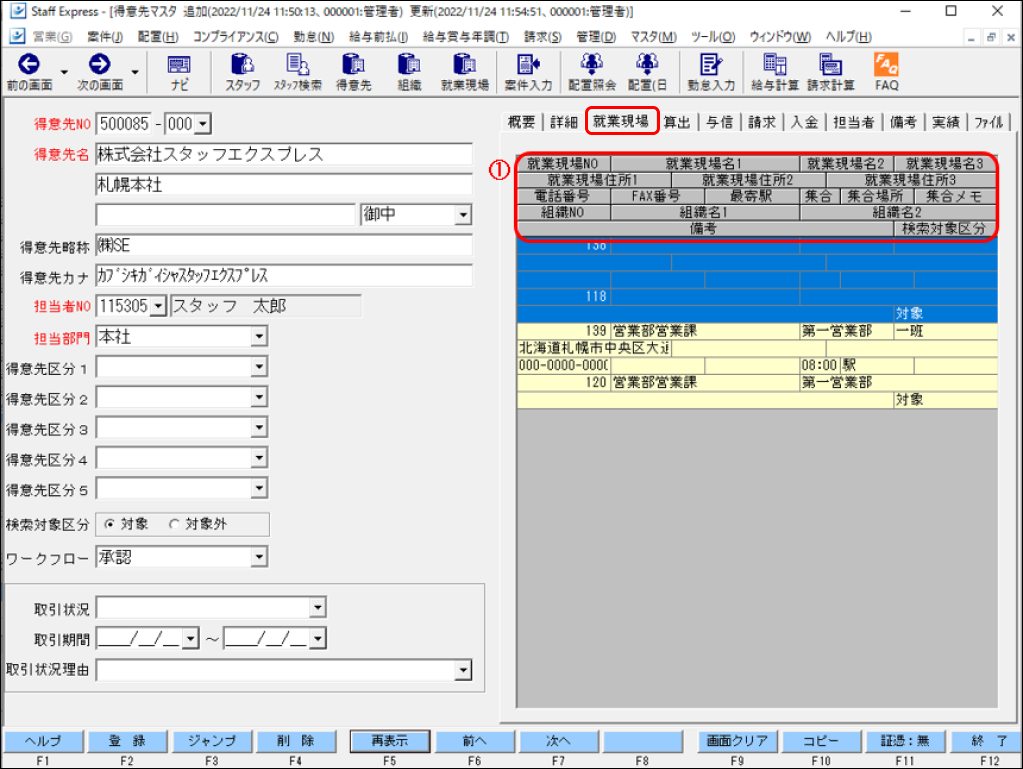
Task: Click the 登録 F2 button
Action: coord(127,741)
